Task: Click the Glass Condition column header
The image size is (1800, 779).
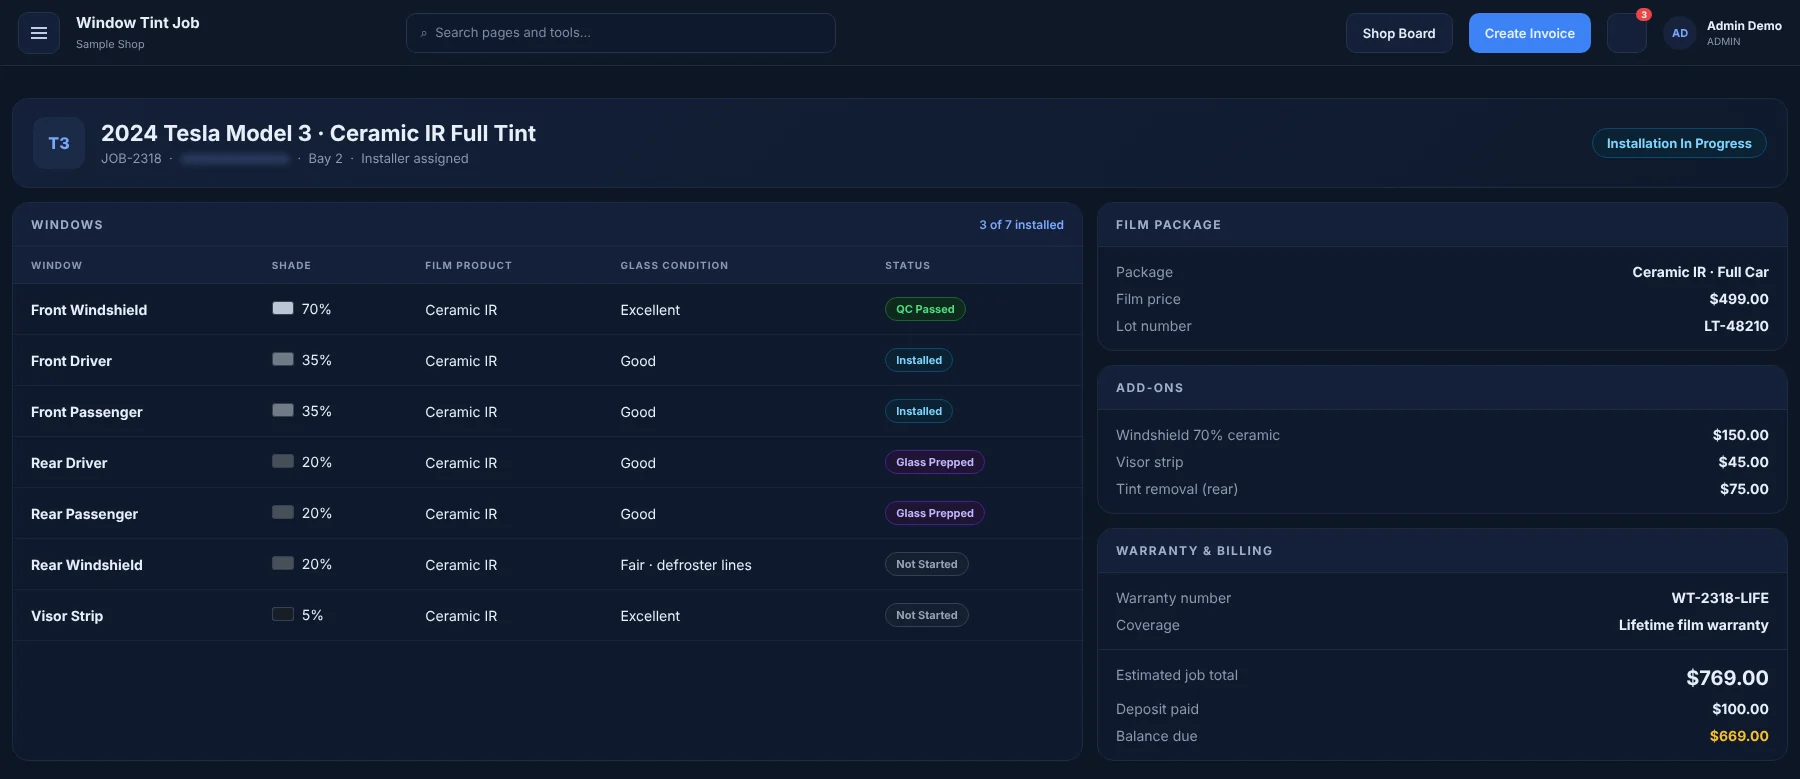Action: click(x=674, y=265)
